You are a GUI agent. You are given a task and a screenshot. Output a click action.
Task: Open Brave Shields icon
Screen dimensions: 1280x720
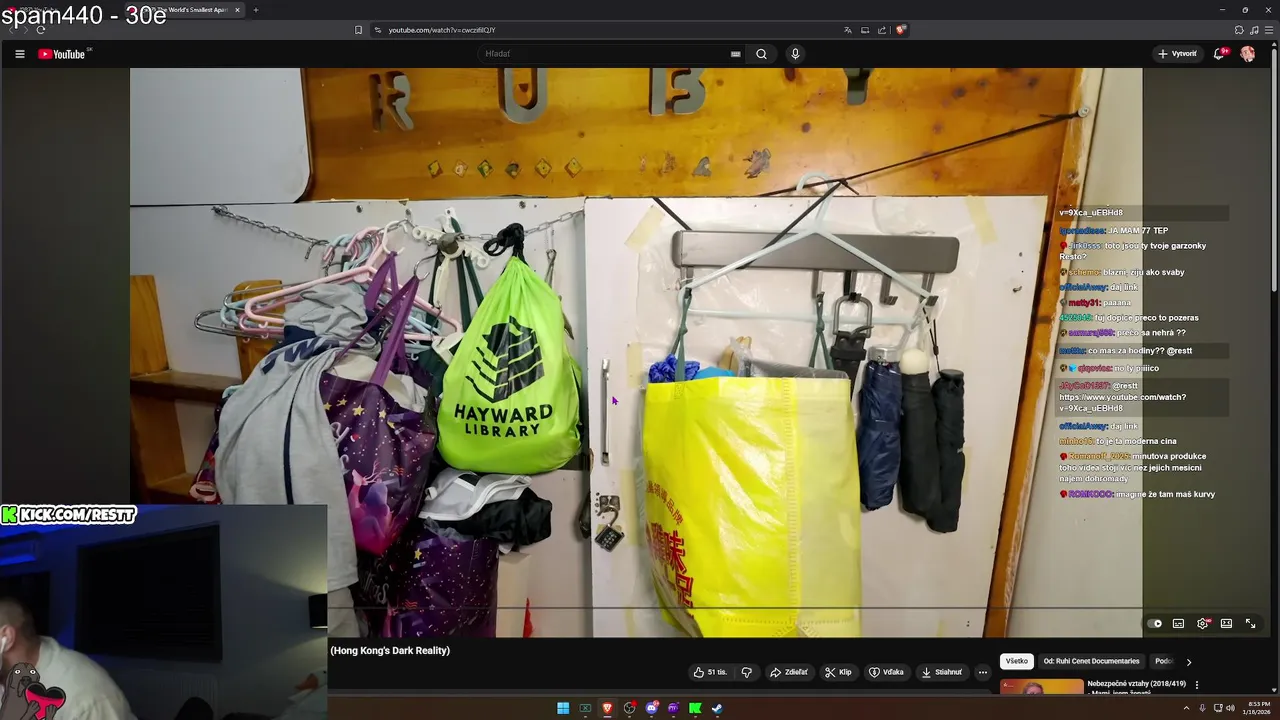pos(900,30)
